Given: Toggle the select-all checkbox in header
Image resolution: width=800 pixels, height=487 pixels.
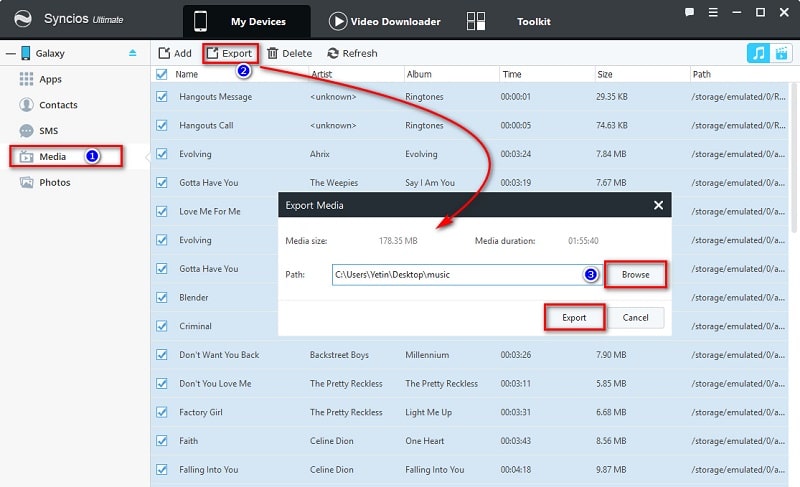Looking at the screenshot, I should tap(162, 74).
